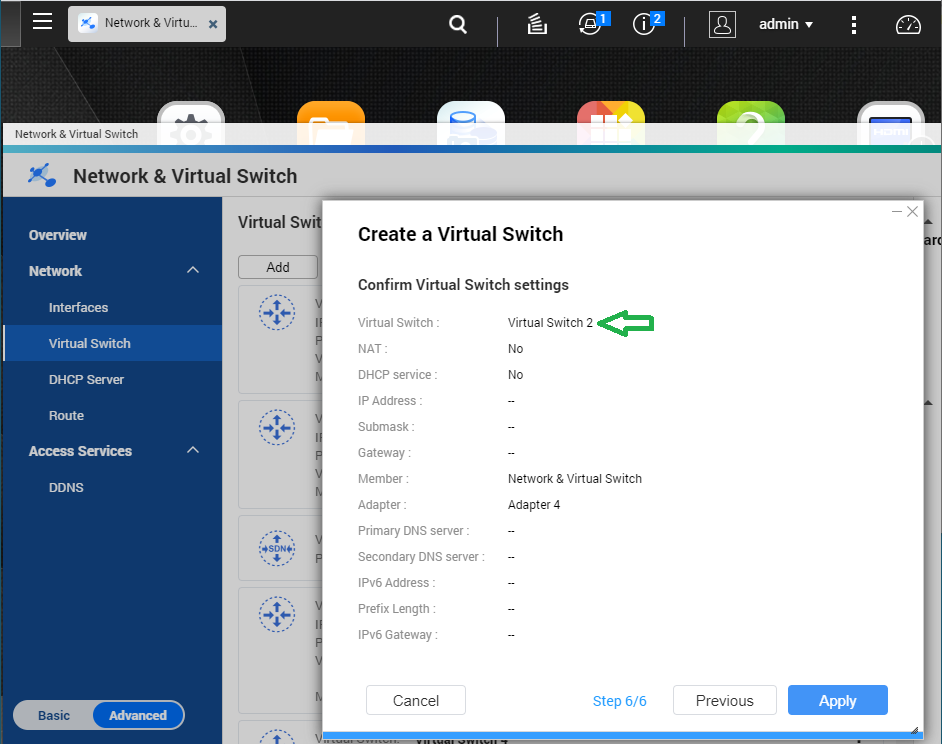This screenshot has width=942, height=744.
Task: Open Interfaces sidebar item
Action: click(x=78, y=308)
